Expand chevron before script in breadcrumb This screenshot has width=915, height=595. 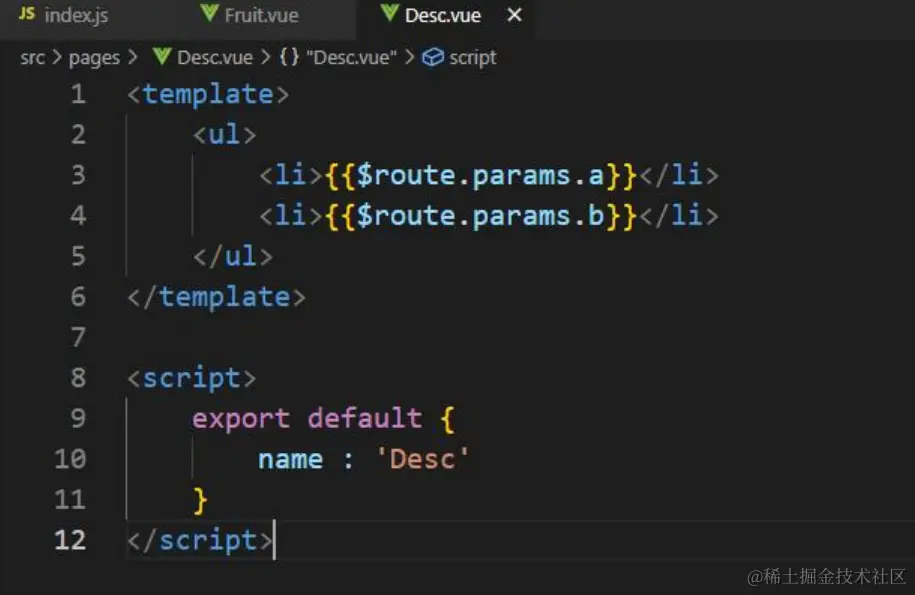[x=410, y=57]
